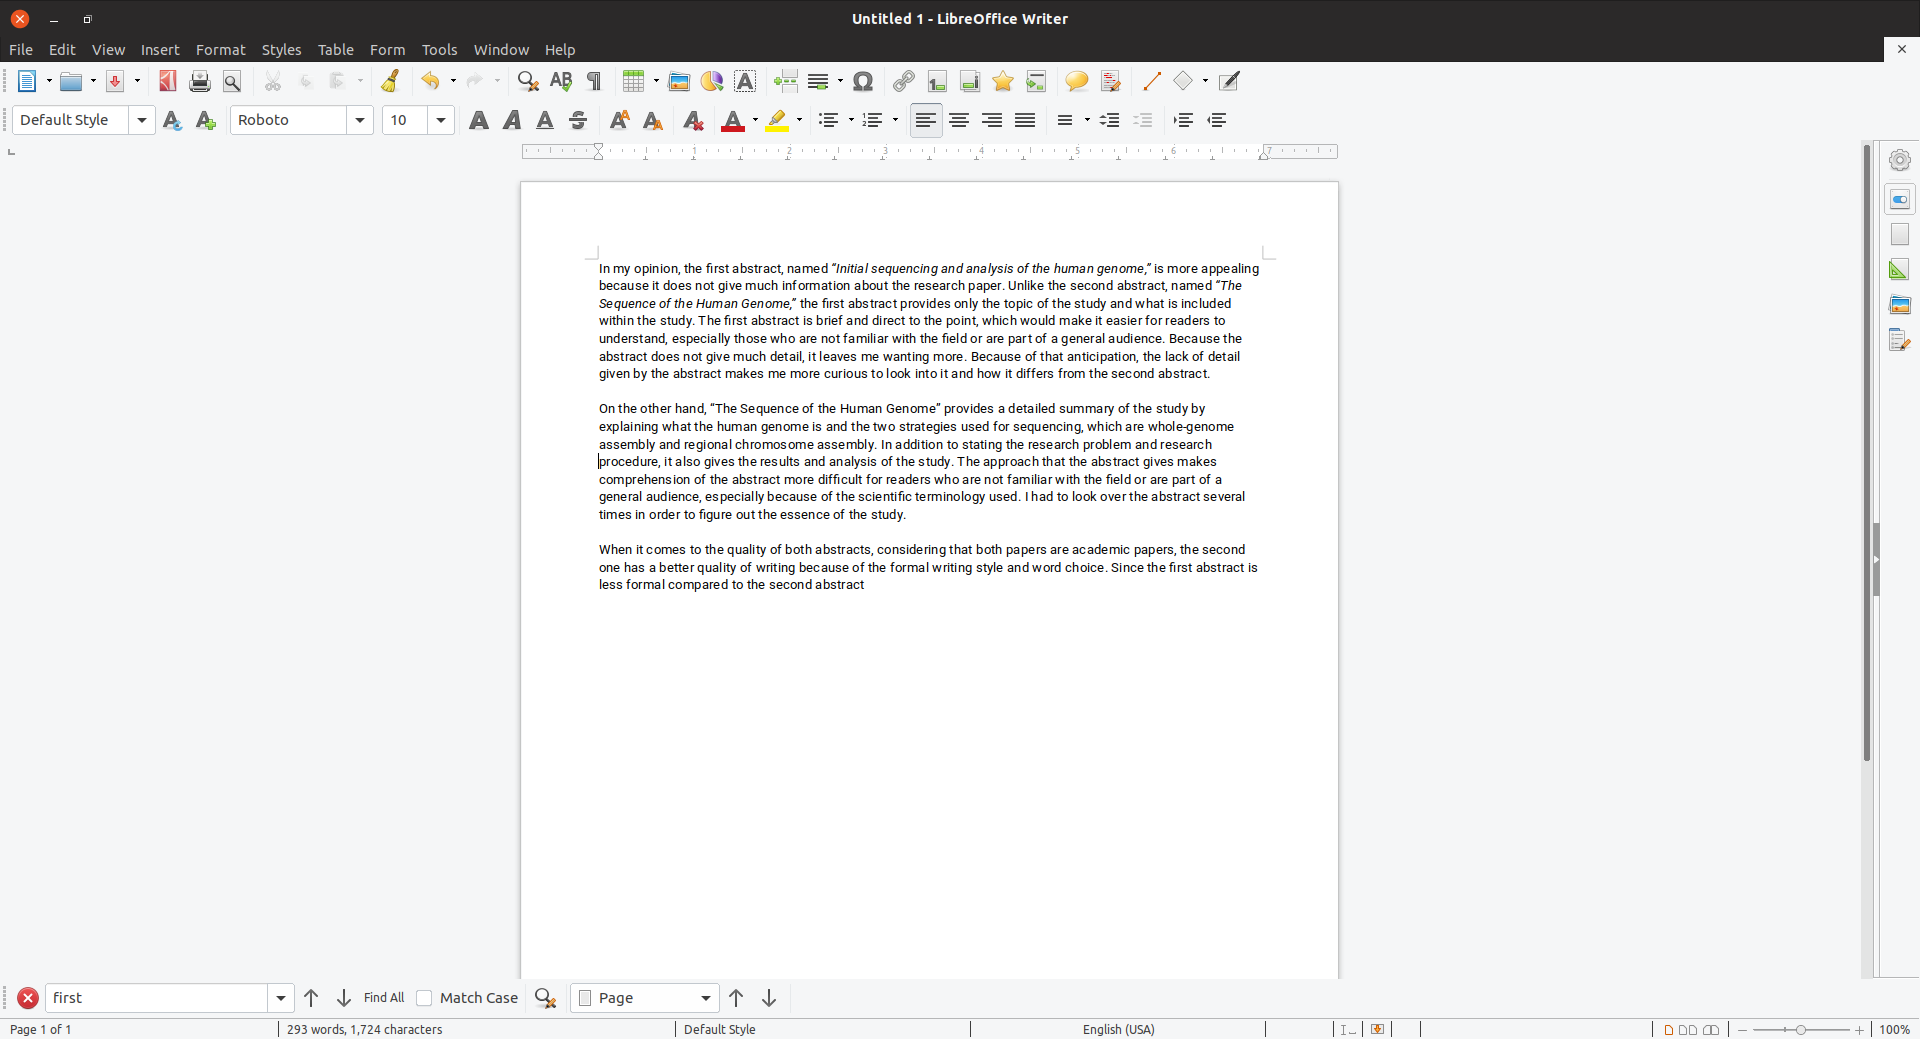Insert chart icon
This screenshot has width=1920, height=1039.
pos(712,82)
